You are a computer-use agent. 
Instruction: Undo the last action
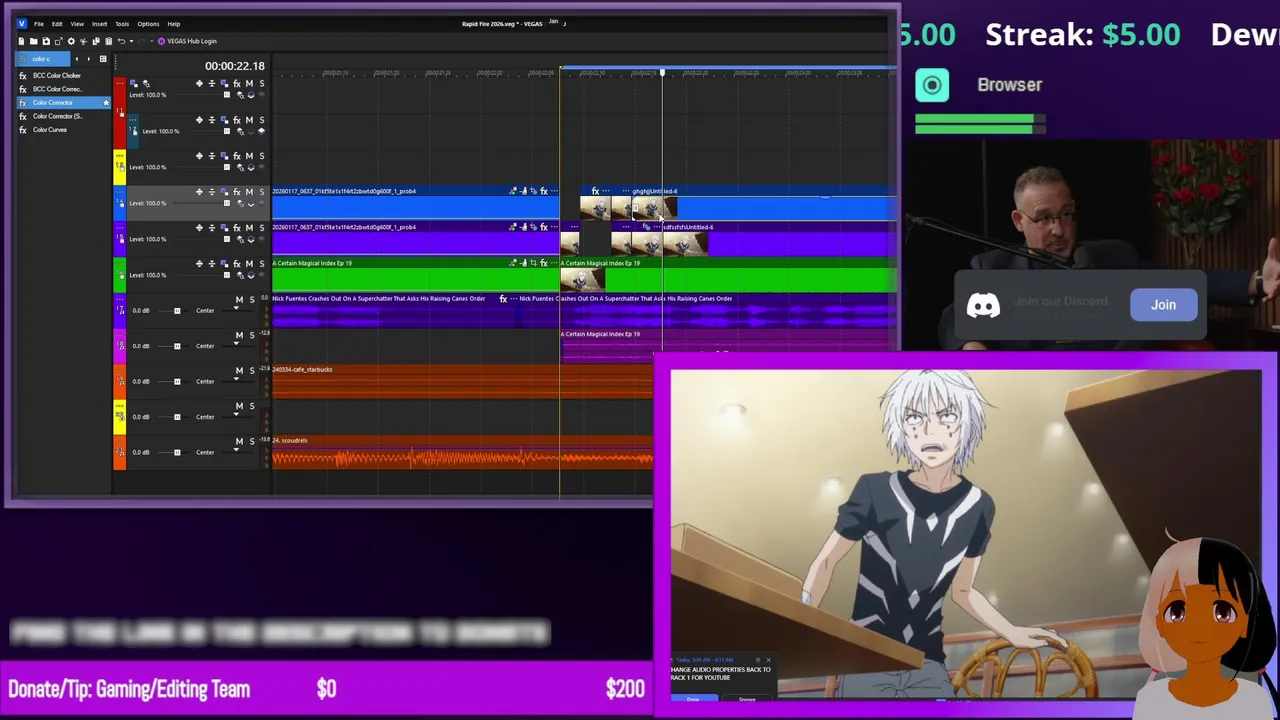coord(121,41)
